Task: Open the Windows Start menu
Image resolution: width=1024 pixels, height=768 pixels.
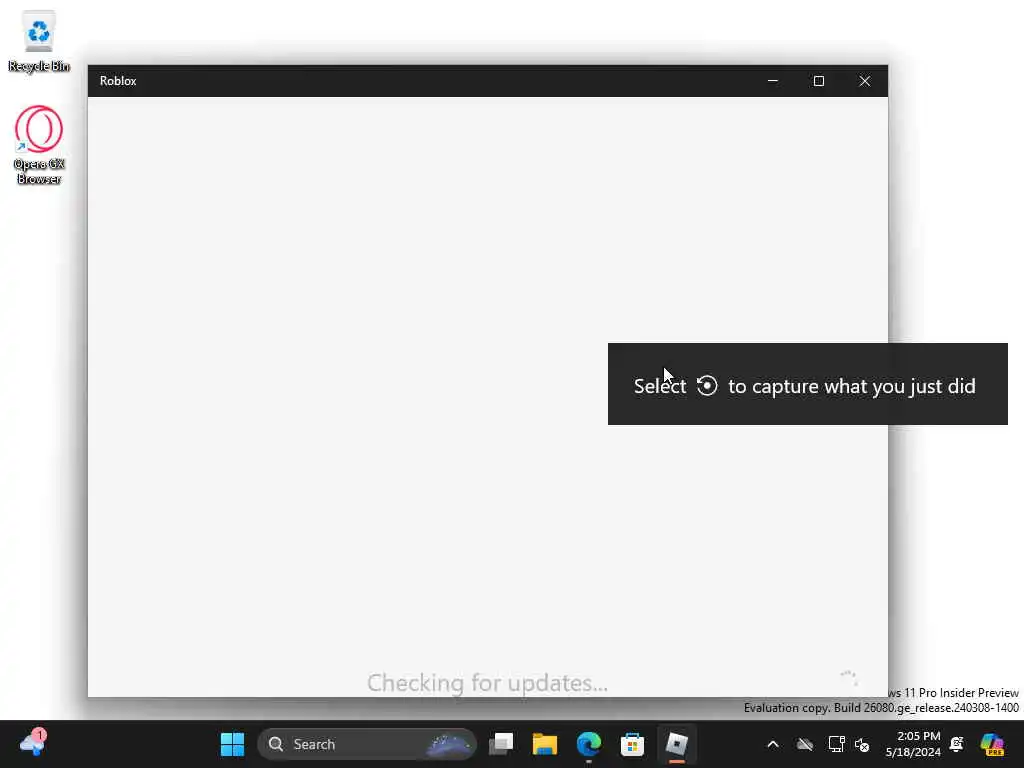Action: pyautogui.click(x=232, y=744)
